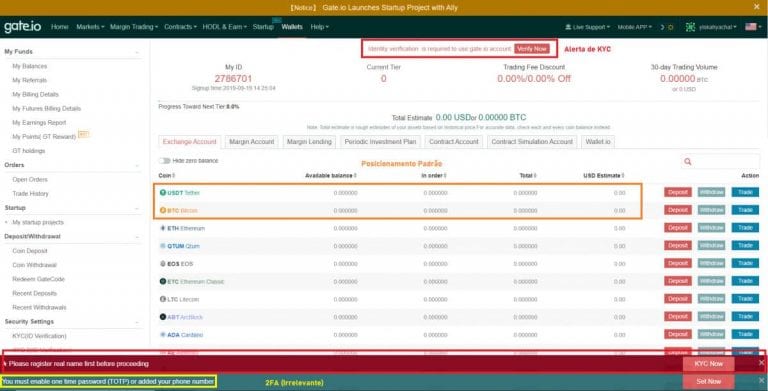Open the Periodic Investment Plan tab
Image resolution: width=768 pixels, height=391 pixels.
(x=380, y=142)
